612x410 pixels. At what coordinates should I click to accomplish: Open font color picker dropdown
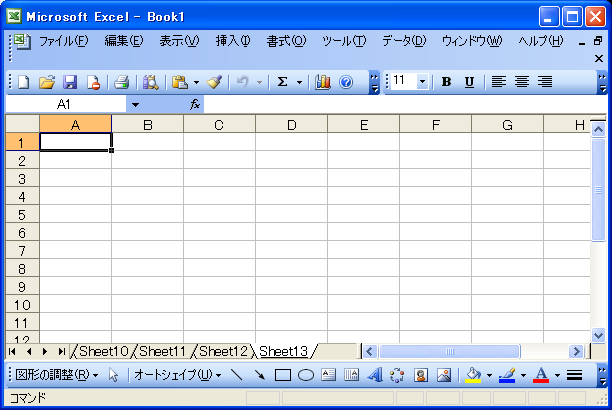pos(557,375)
